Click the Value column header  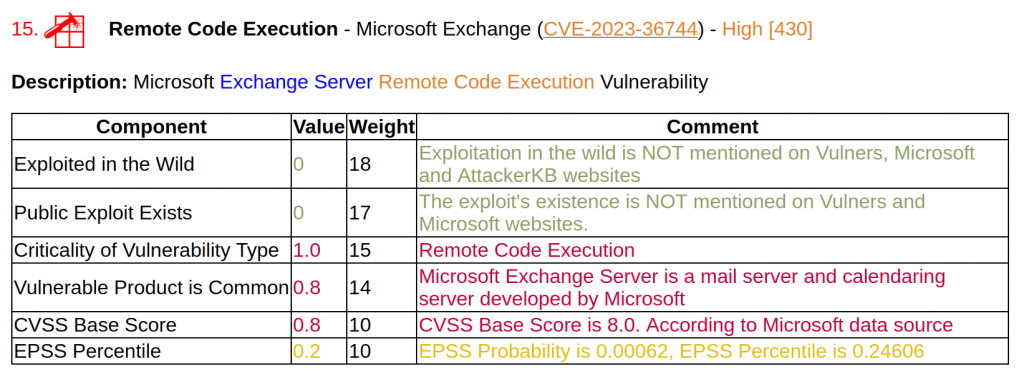318,126
